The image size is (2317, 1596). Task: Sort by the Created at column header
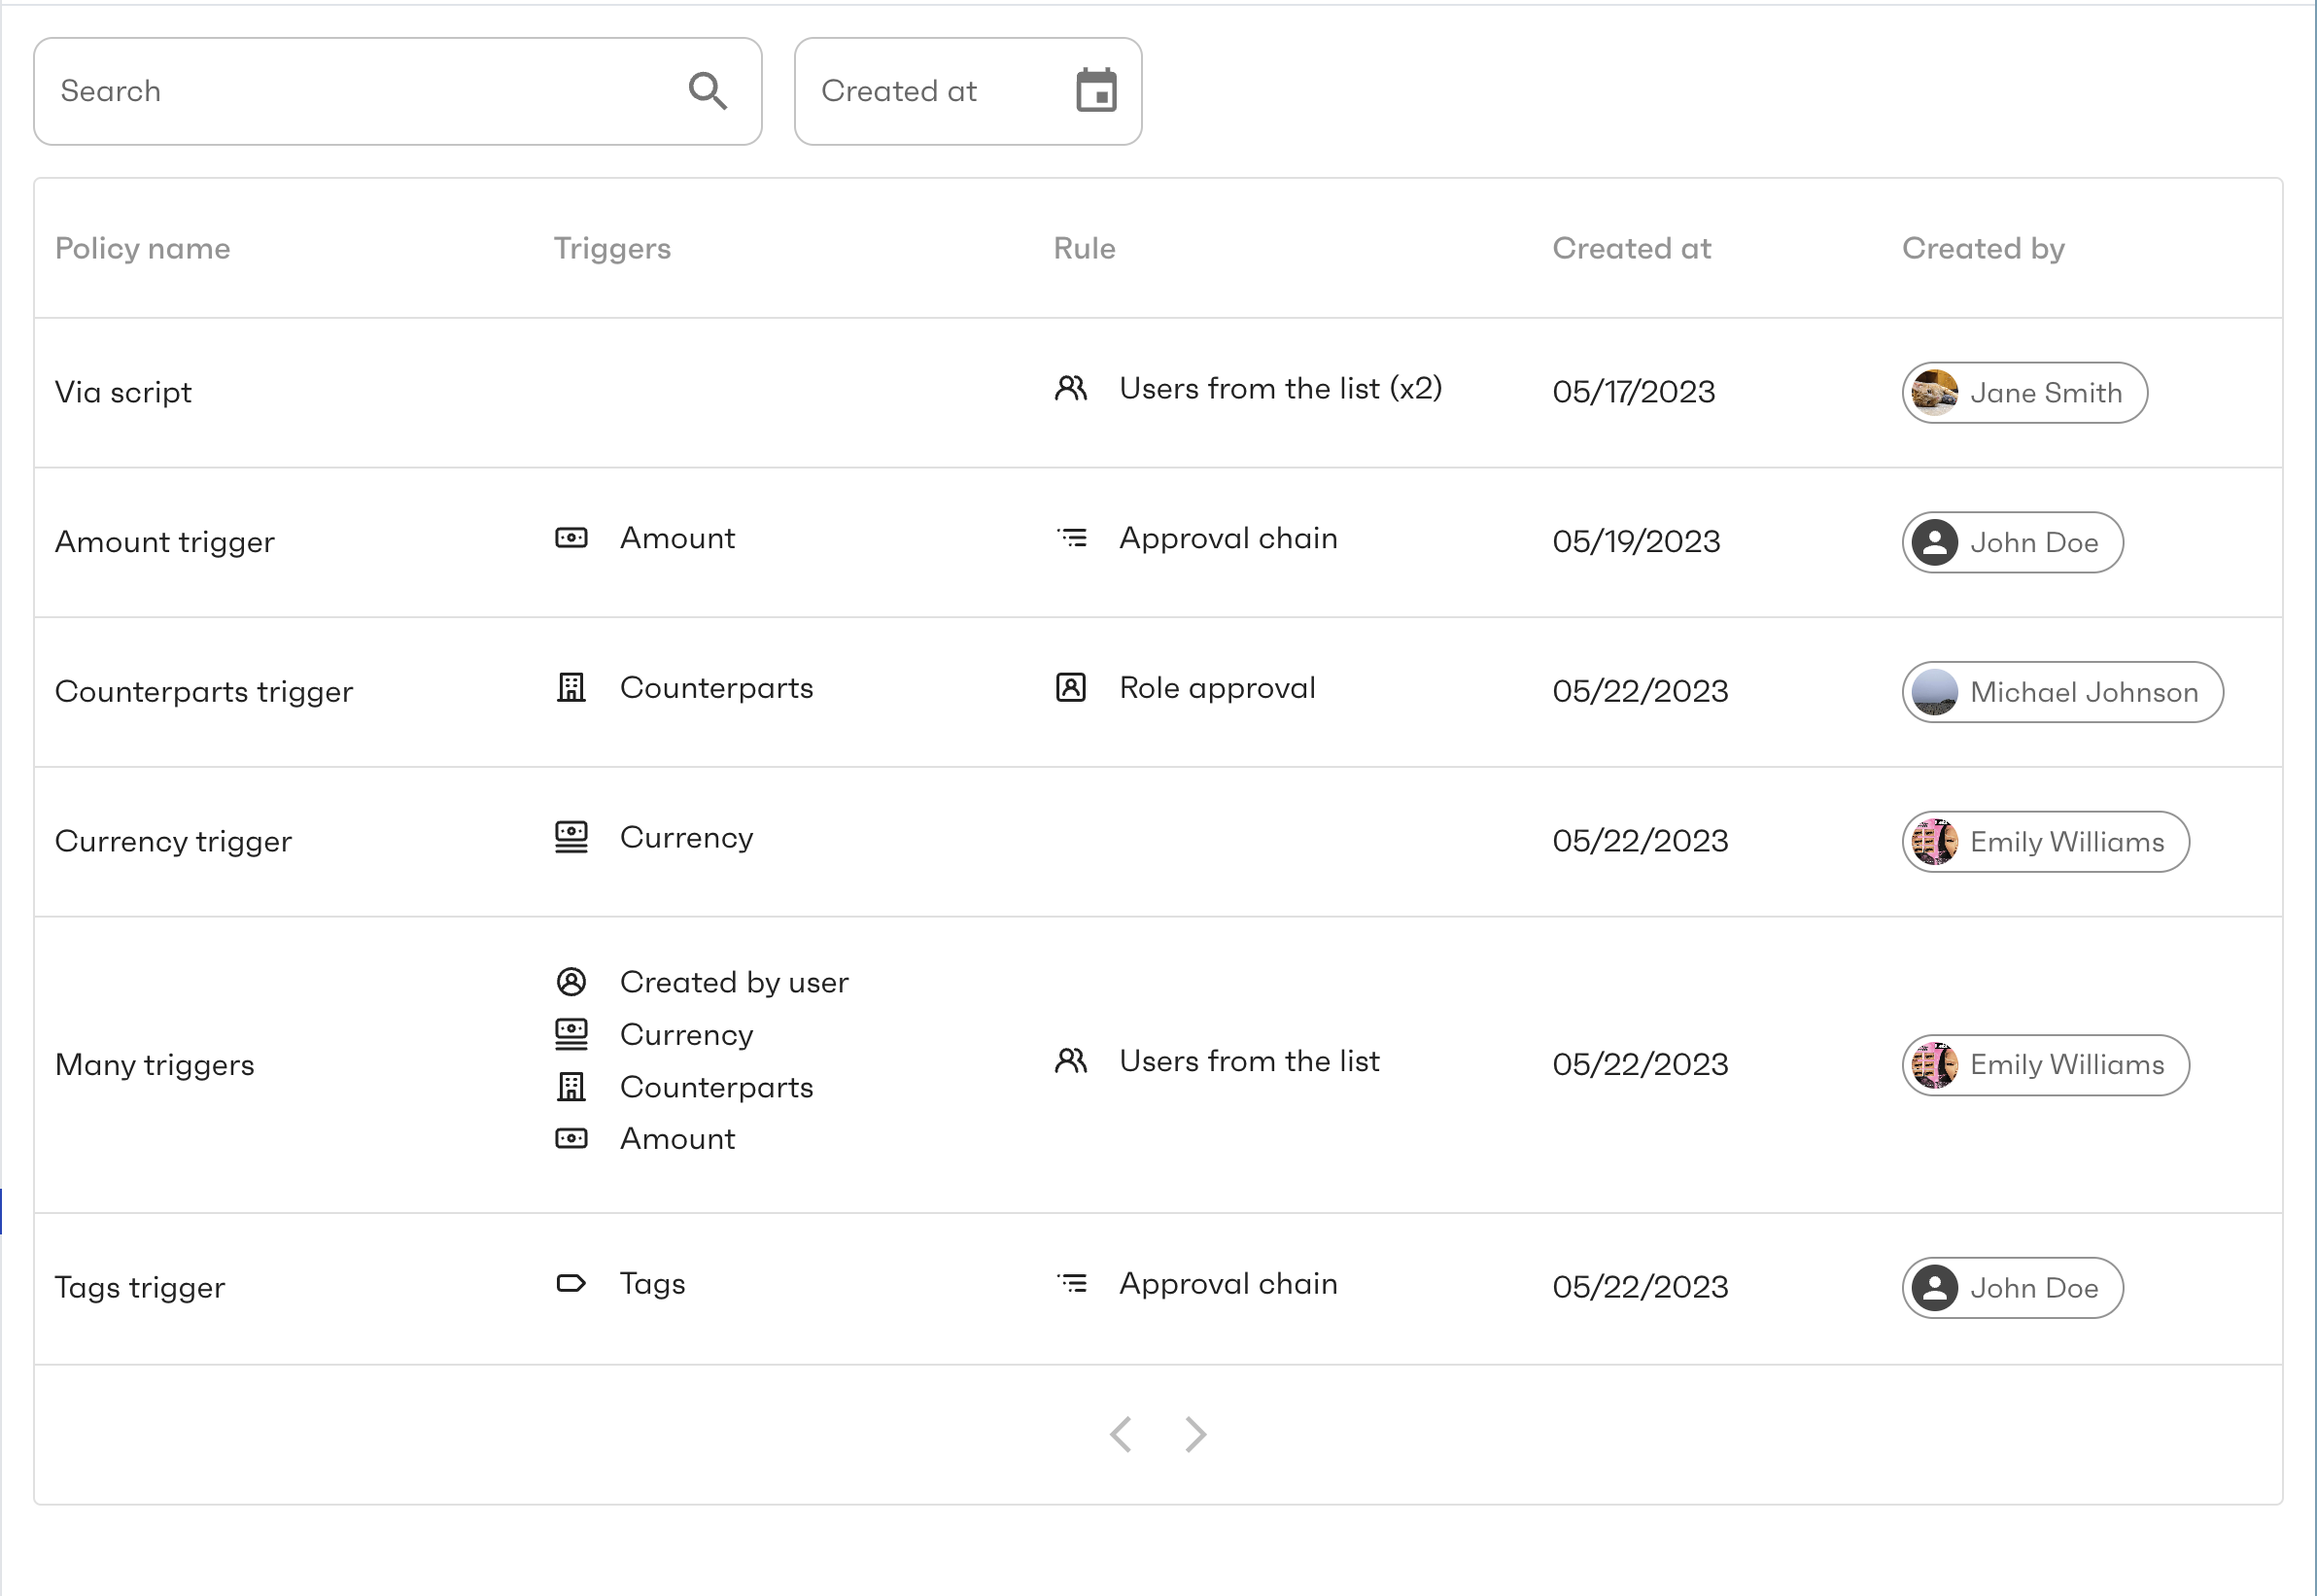click(1631, 248)
